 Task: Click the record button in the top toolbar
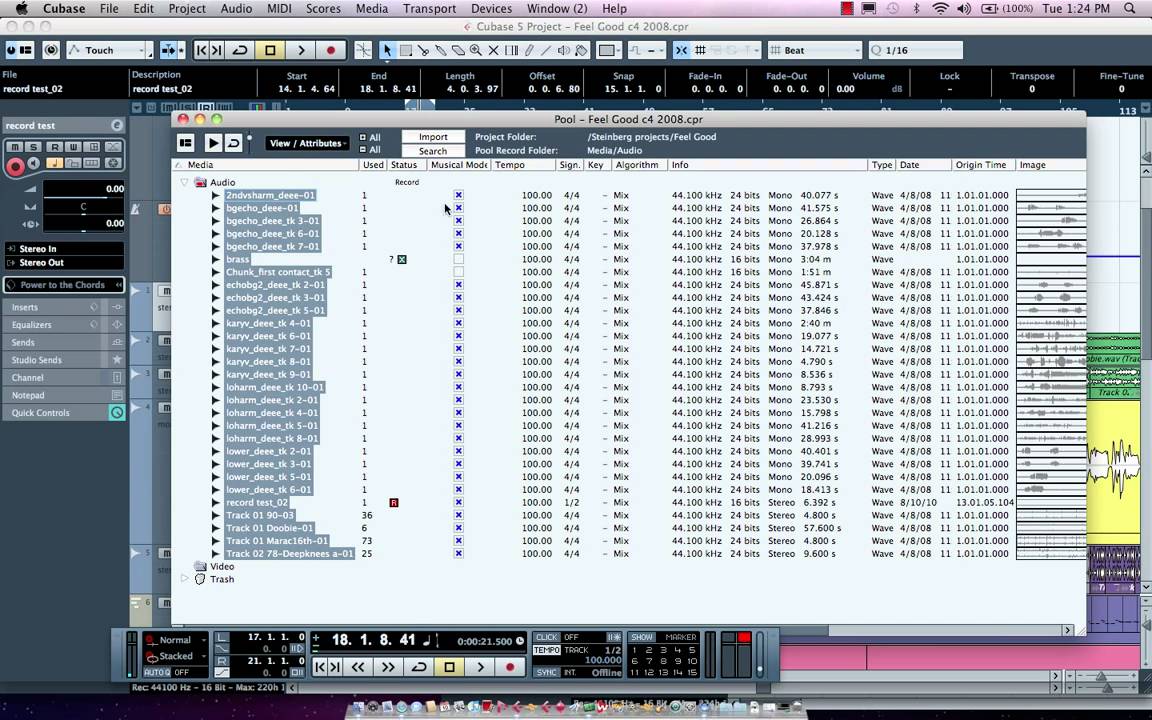point(331,50)
